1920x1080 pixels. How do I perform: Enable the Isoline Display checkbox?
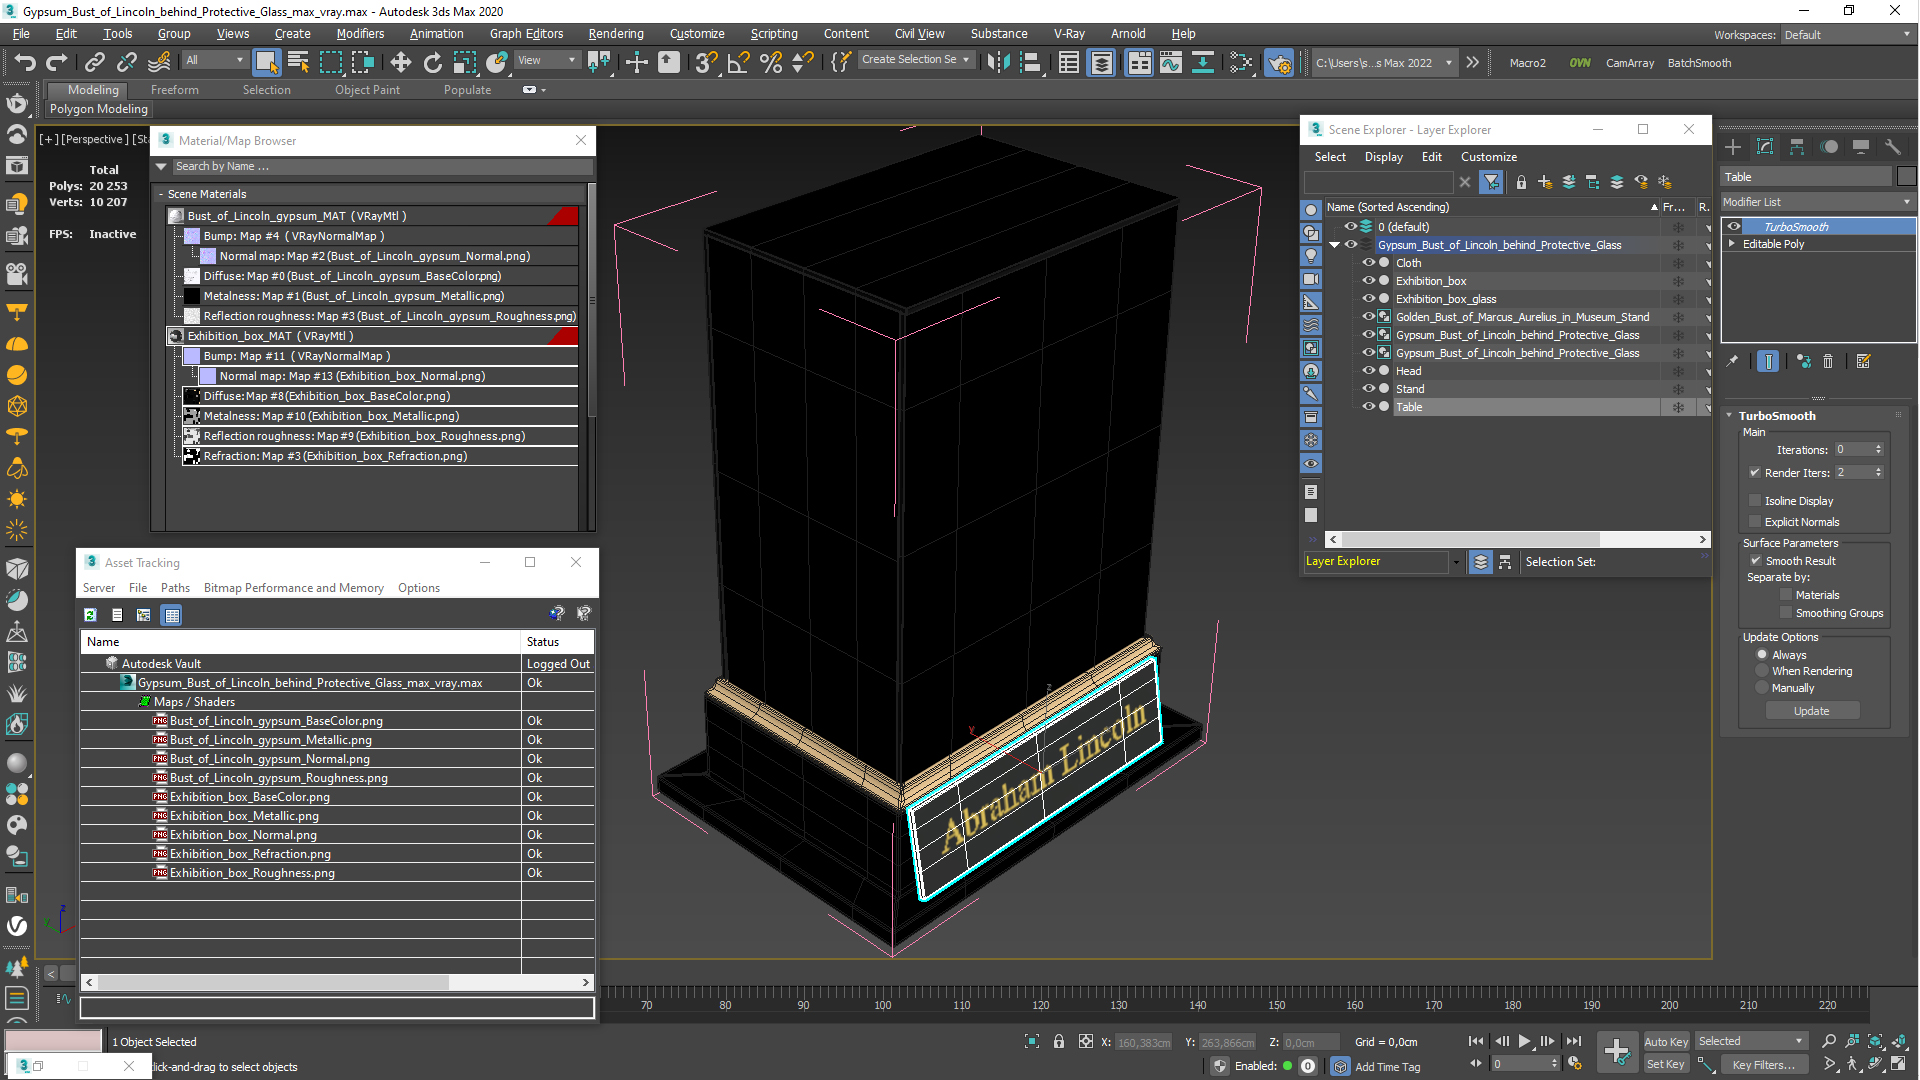point(1755,501)
